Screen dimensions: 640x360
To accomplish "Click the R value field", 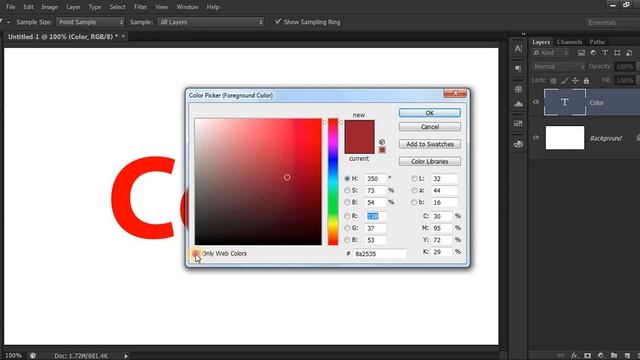I will pos(375,216).
